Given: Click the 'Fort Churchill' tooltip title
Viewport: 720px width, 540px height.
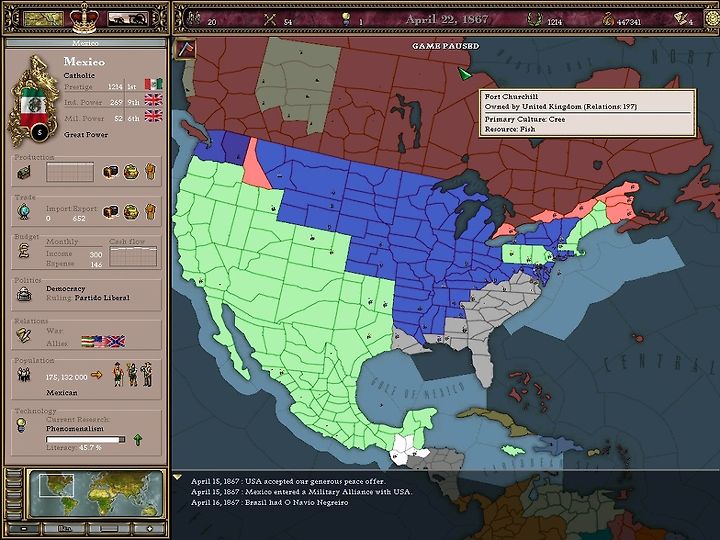Looking at the screenshot, I should [511, 96].
